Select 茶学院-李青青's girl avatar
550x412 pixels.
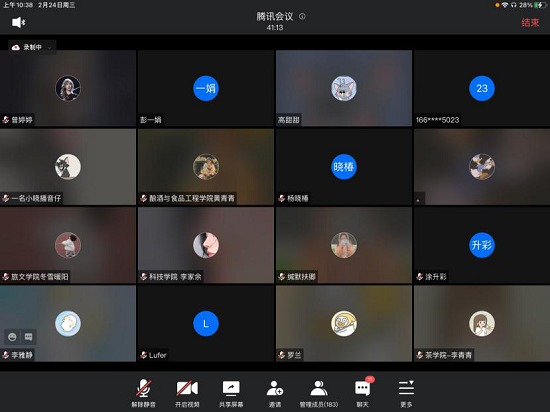pos(482,324)
